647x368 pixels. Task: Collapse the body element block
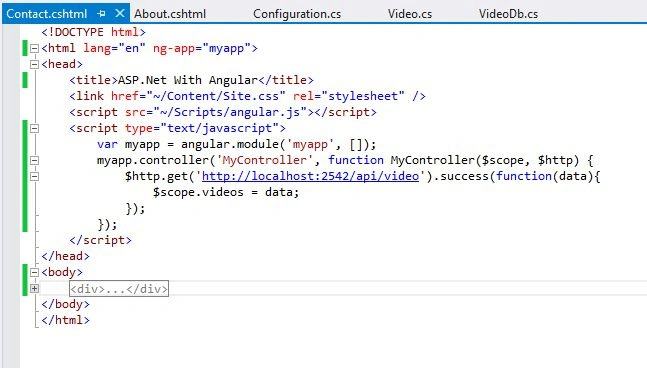tap(35, 272)
